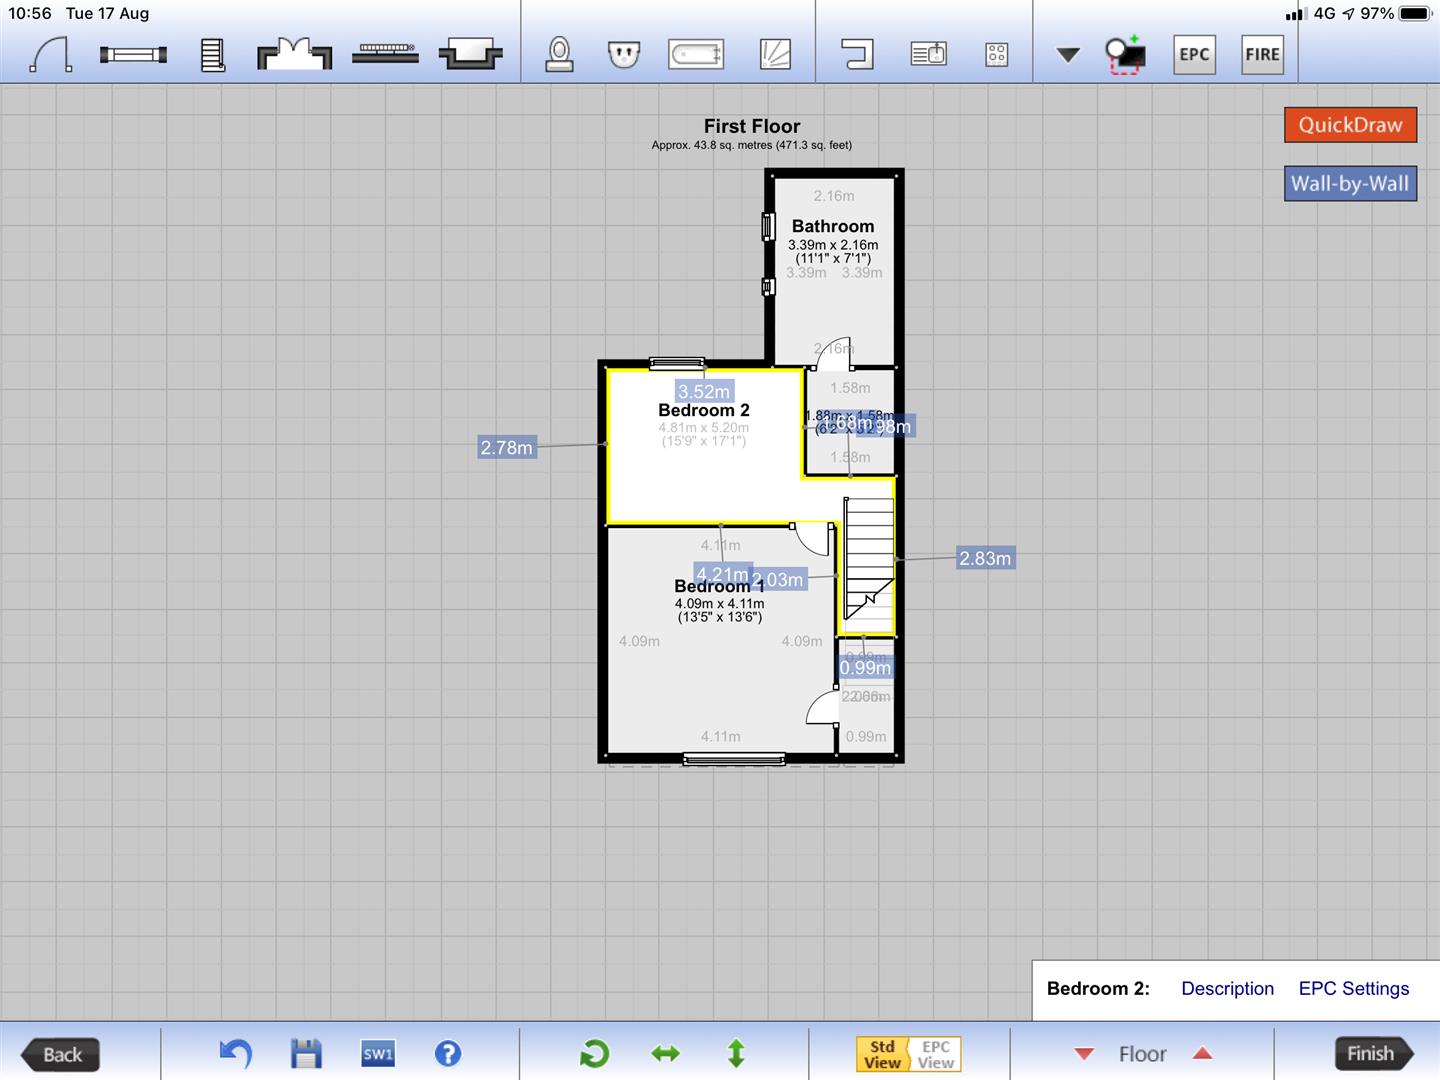Flip plan horizontally with green arrows
1440x1080 pixels.
(x=665, y=1053)
